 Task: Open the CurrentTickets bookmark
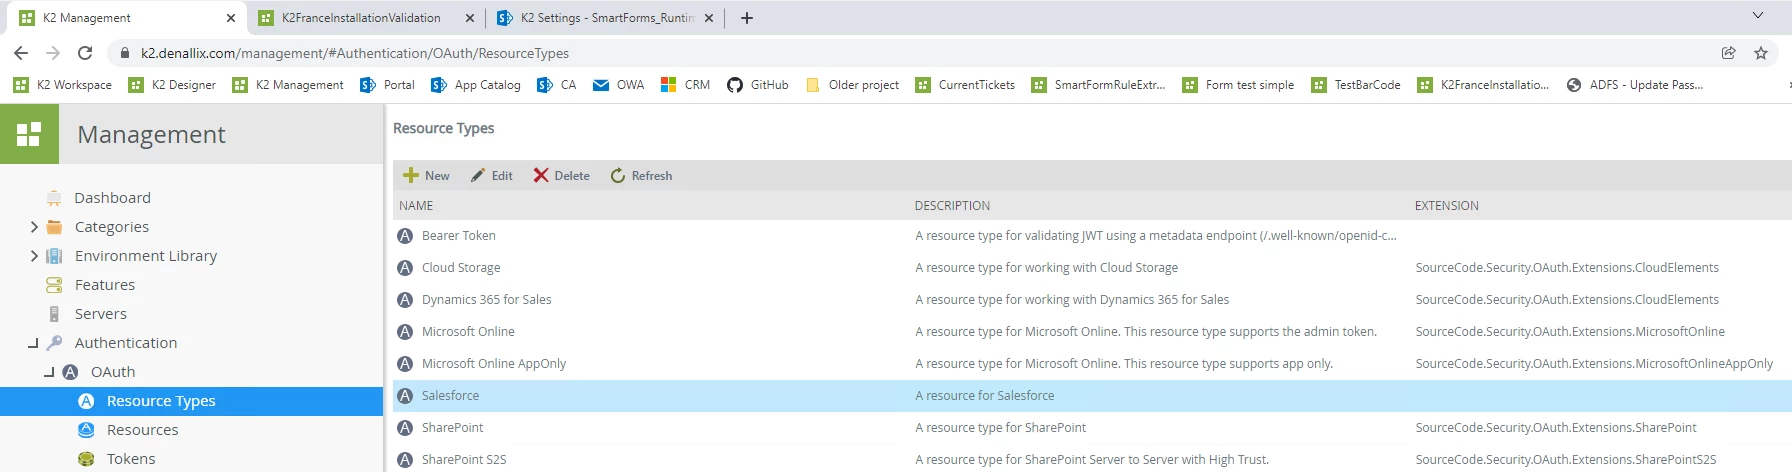pos(965,85)
